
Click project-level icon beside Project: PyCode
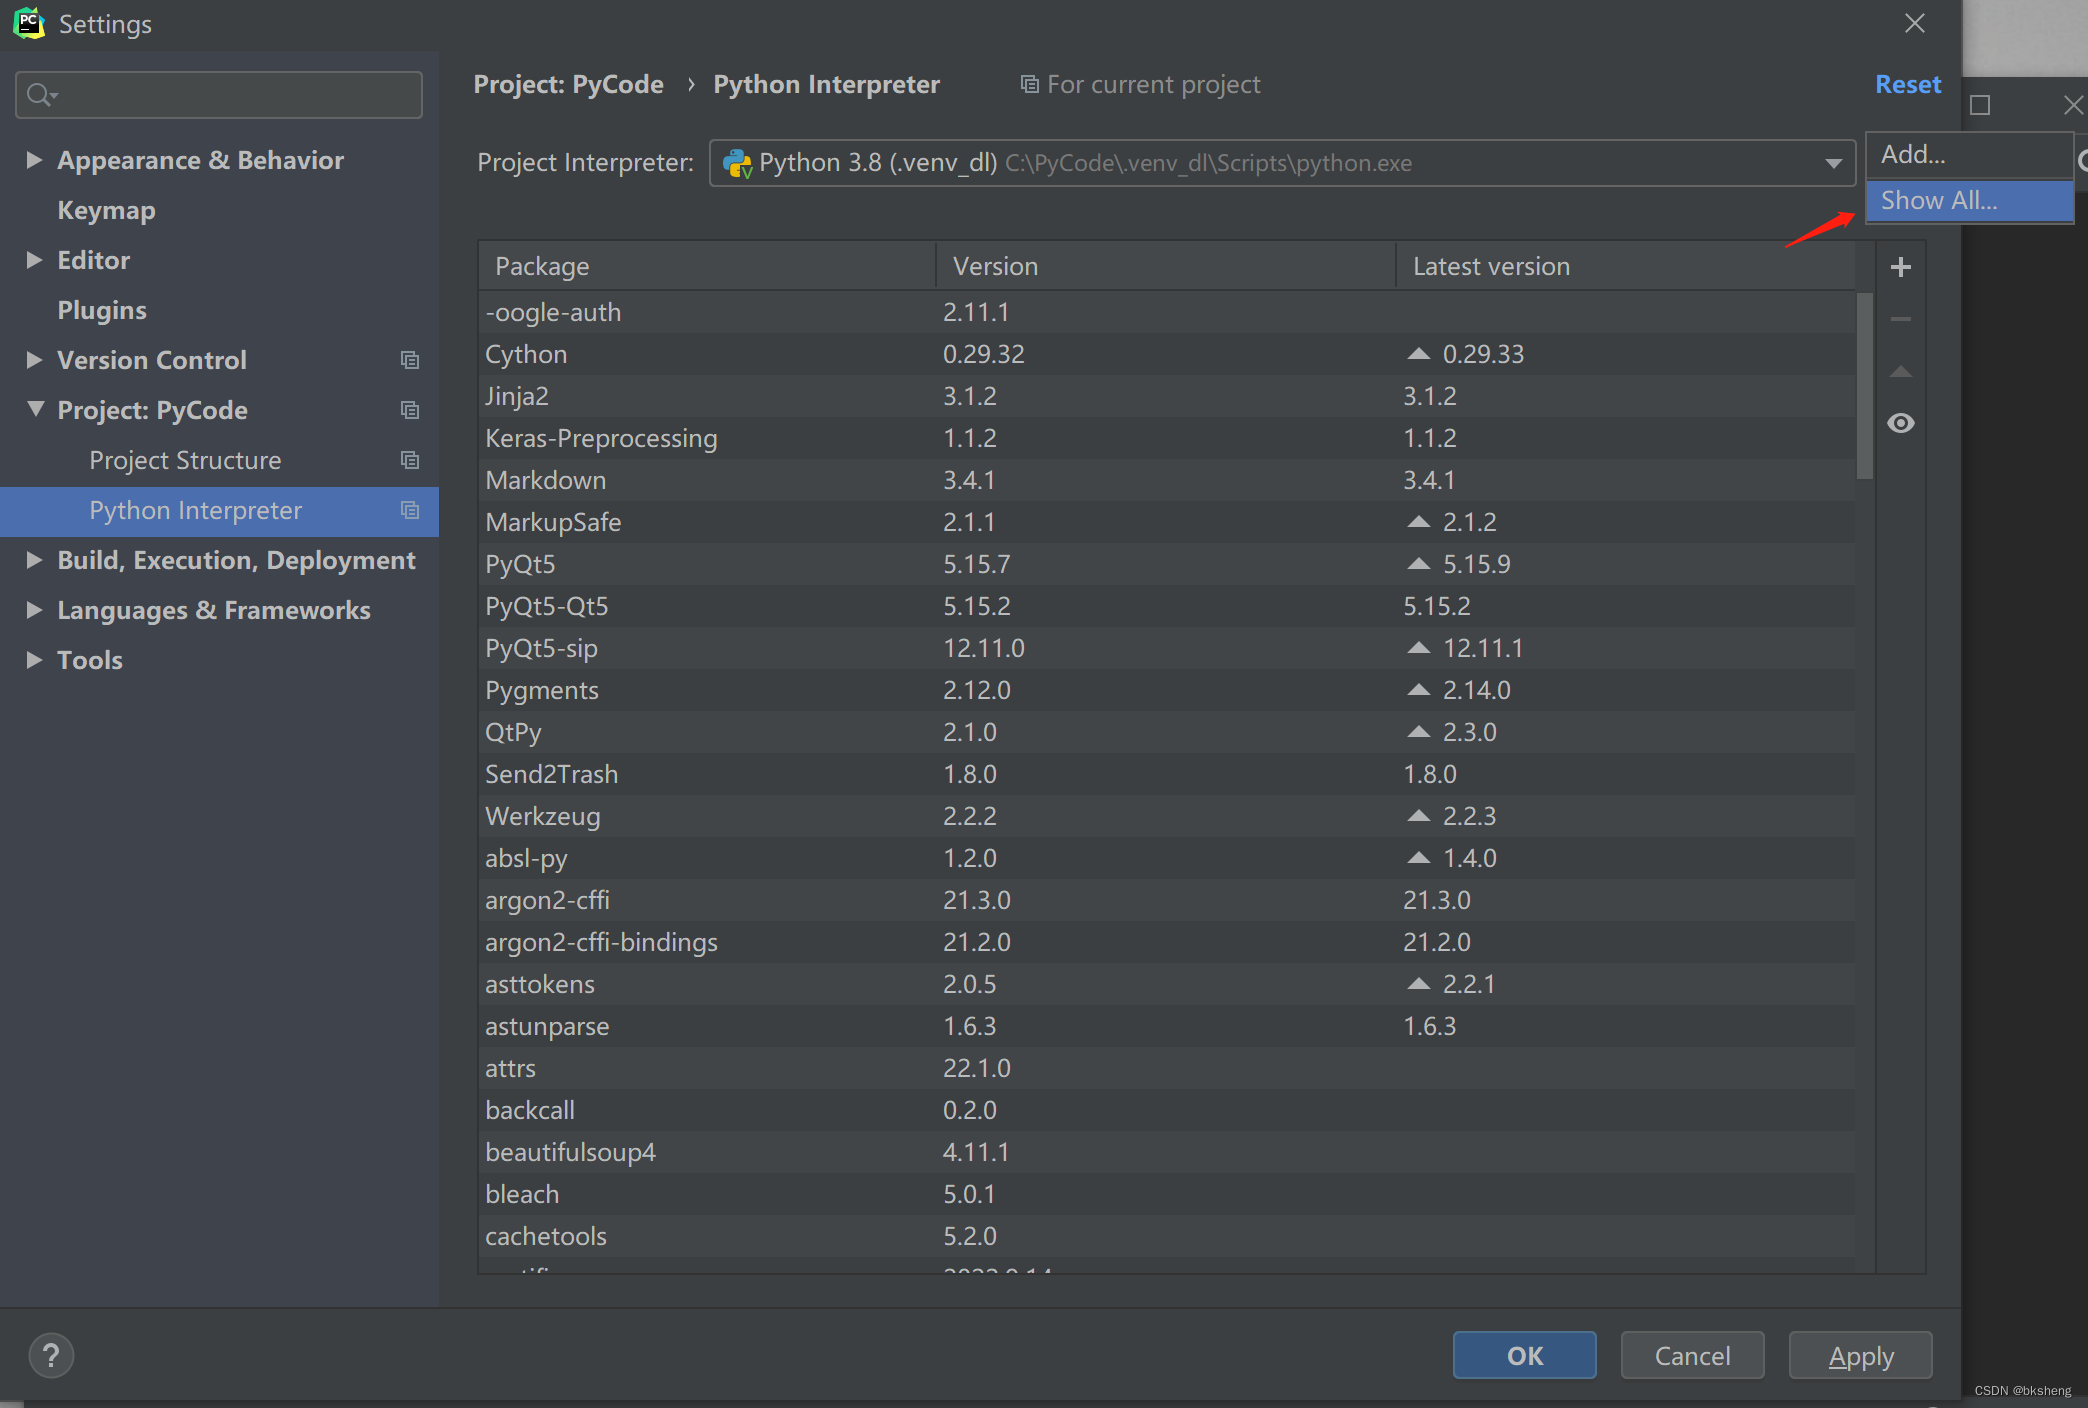click(410, 410)
